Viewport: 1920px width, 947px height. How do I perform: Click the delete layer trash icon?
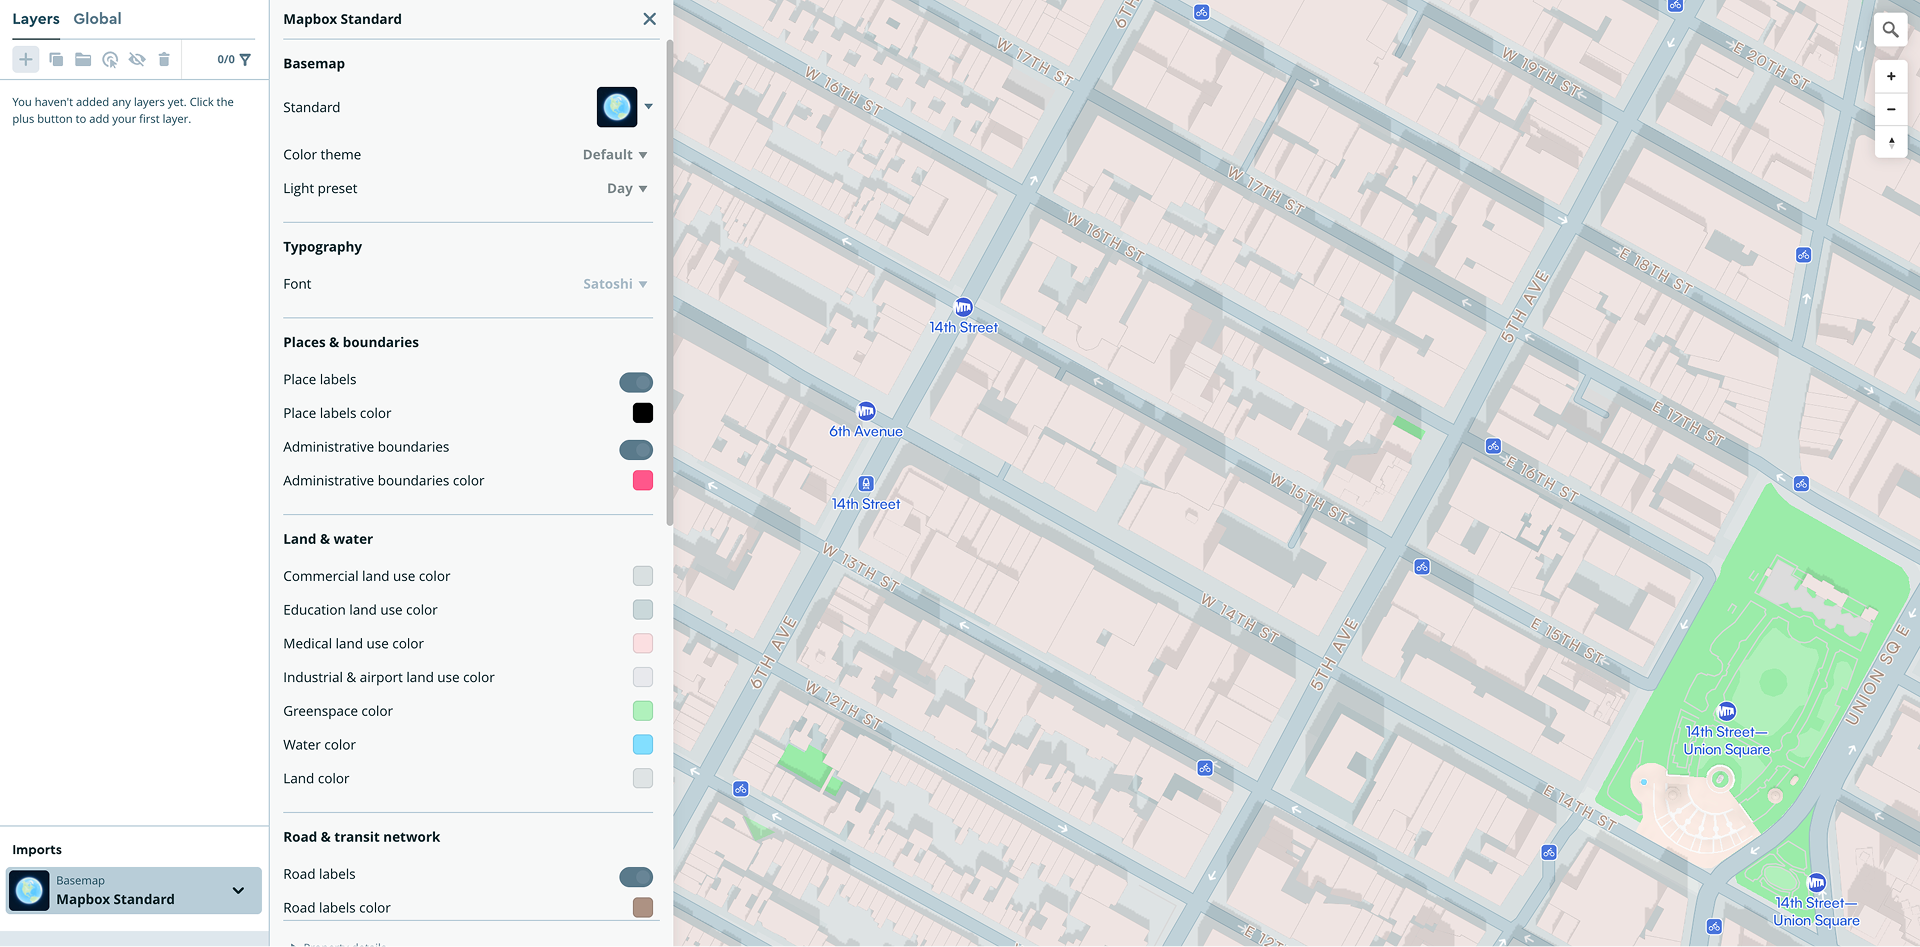[x=164, y=60]
